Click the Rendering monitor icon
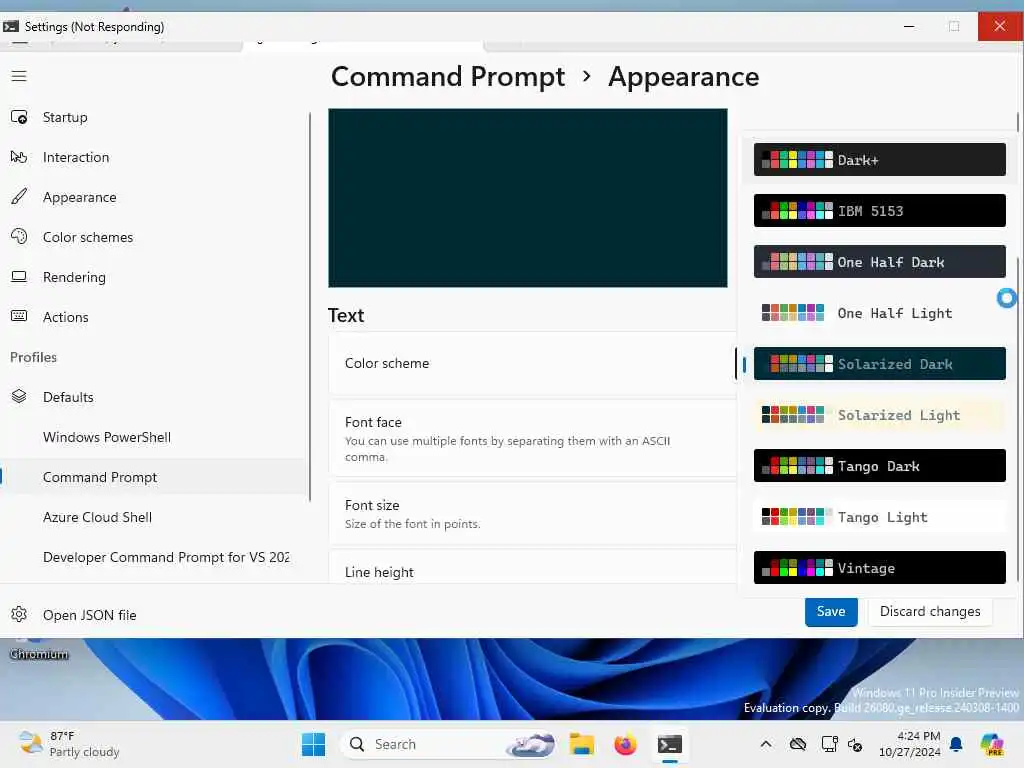1024x768 pixels. 19,276
